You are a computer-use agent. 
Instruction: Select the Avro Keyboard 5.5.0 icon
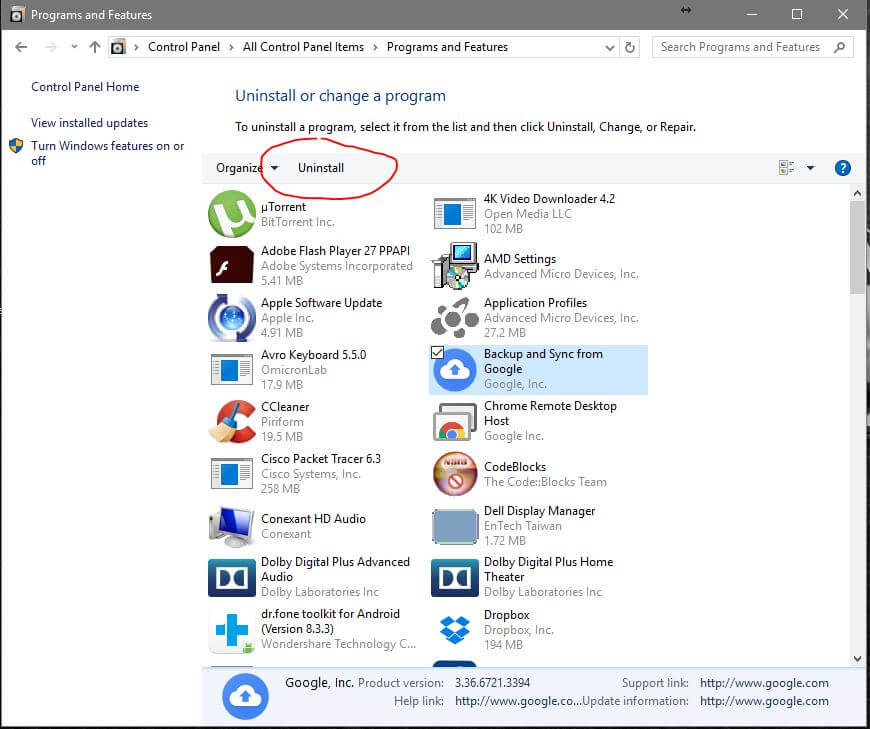(232, 369)
